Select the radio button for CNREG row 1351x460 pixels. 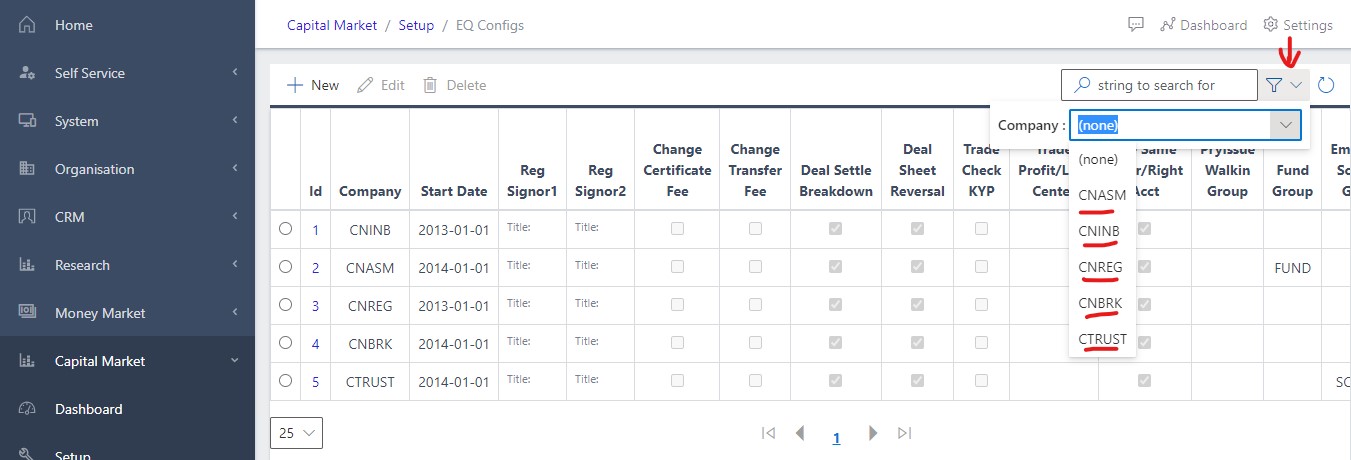286,305
